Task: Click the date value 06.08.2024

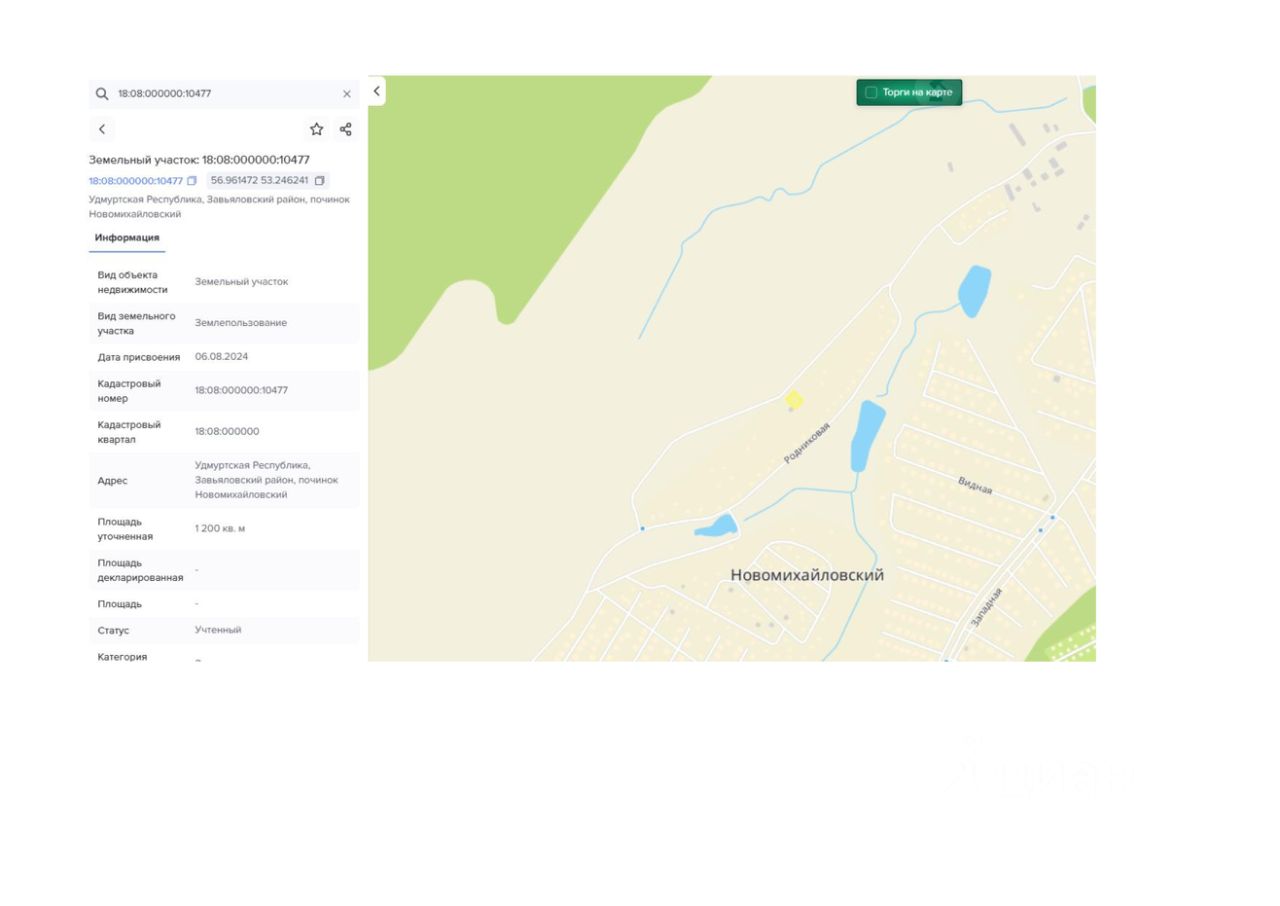Action: (222, 357)
